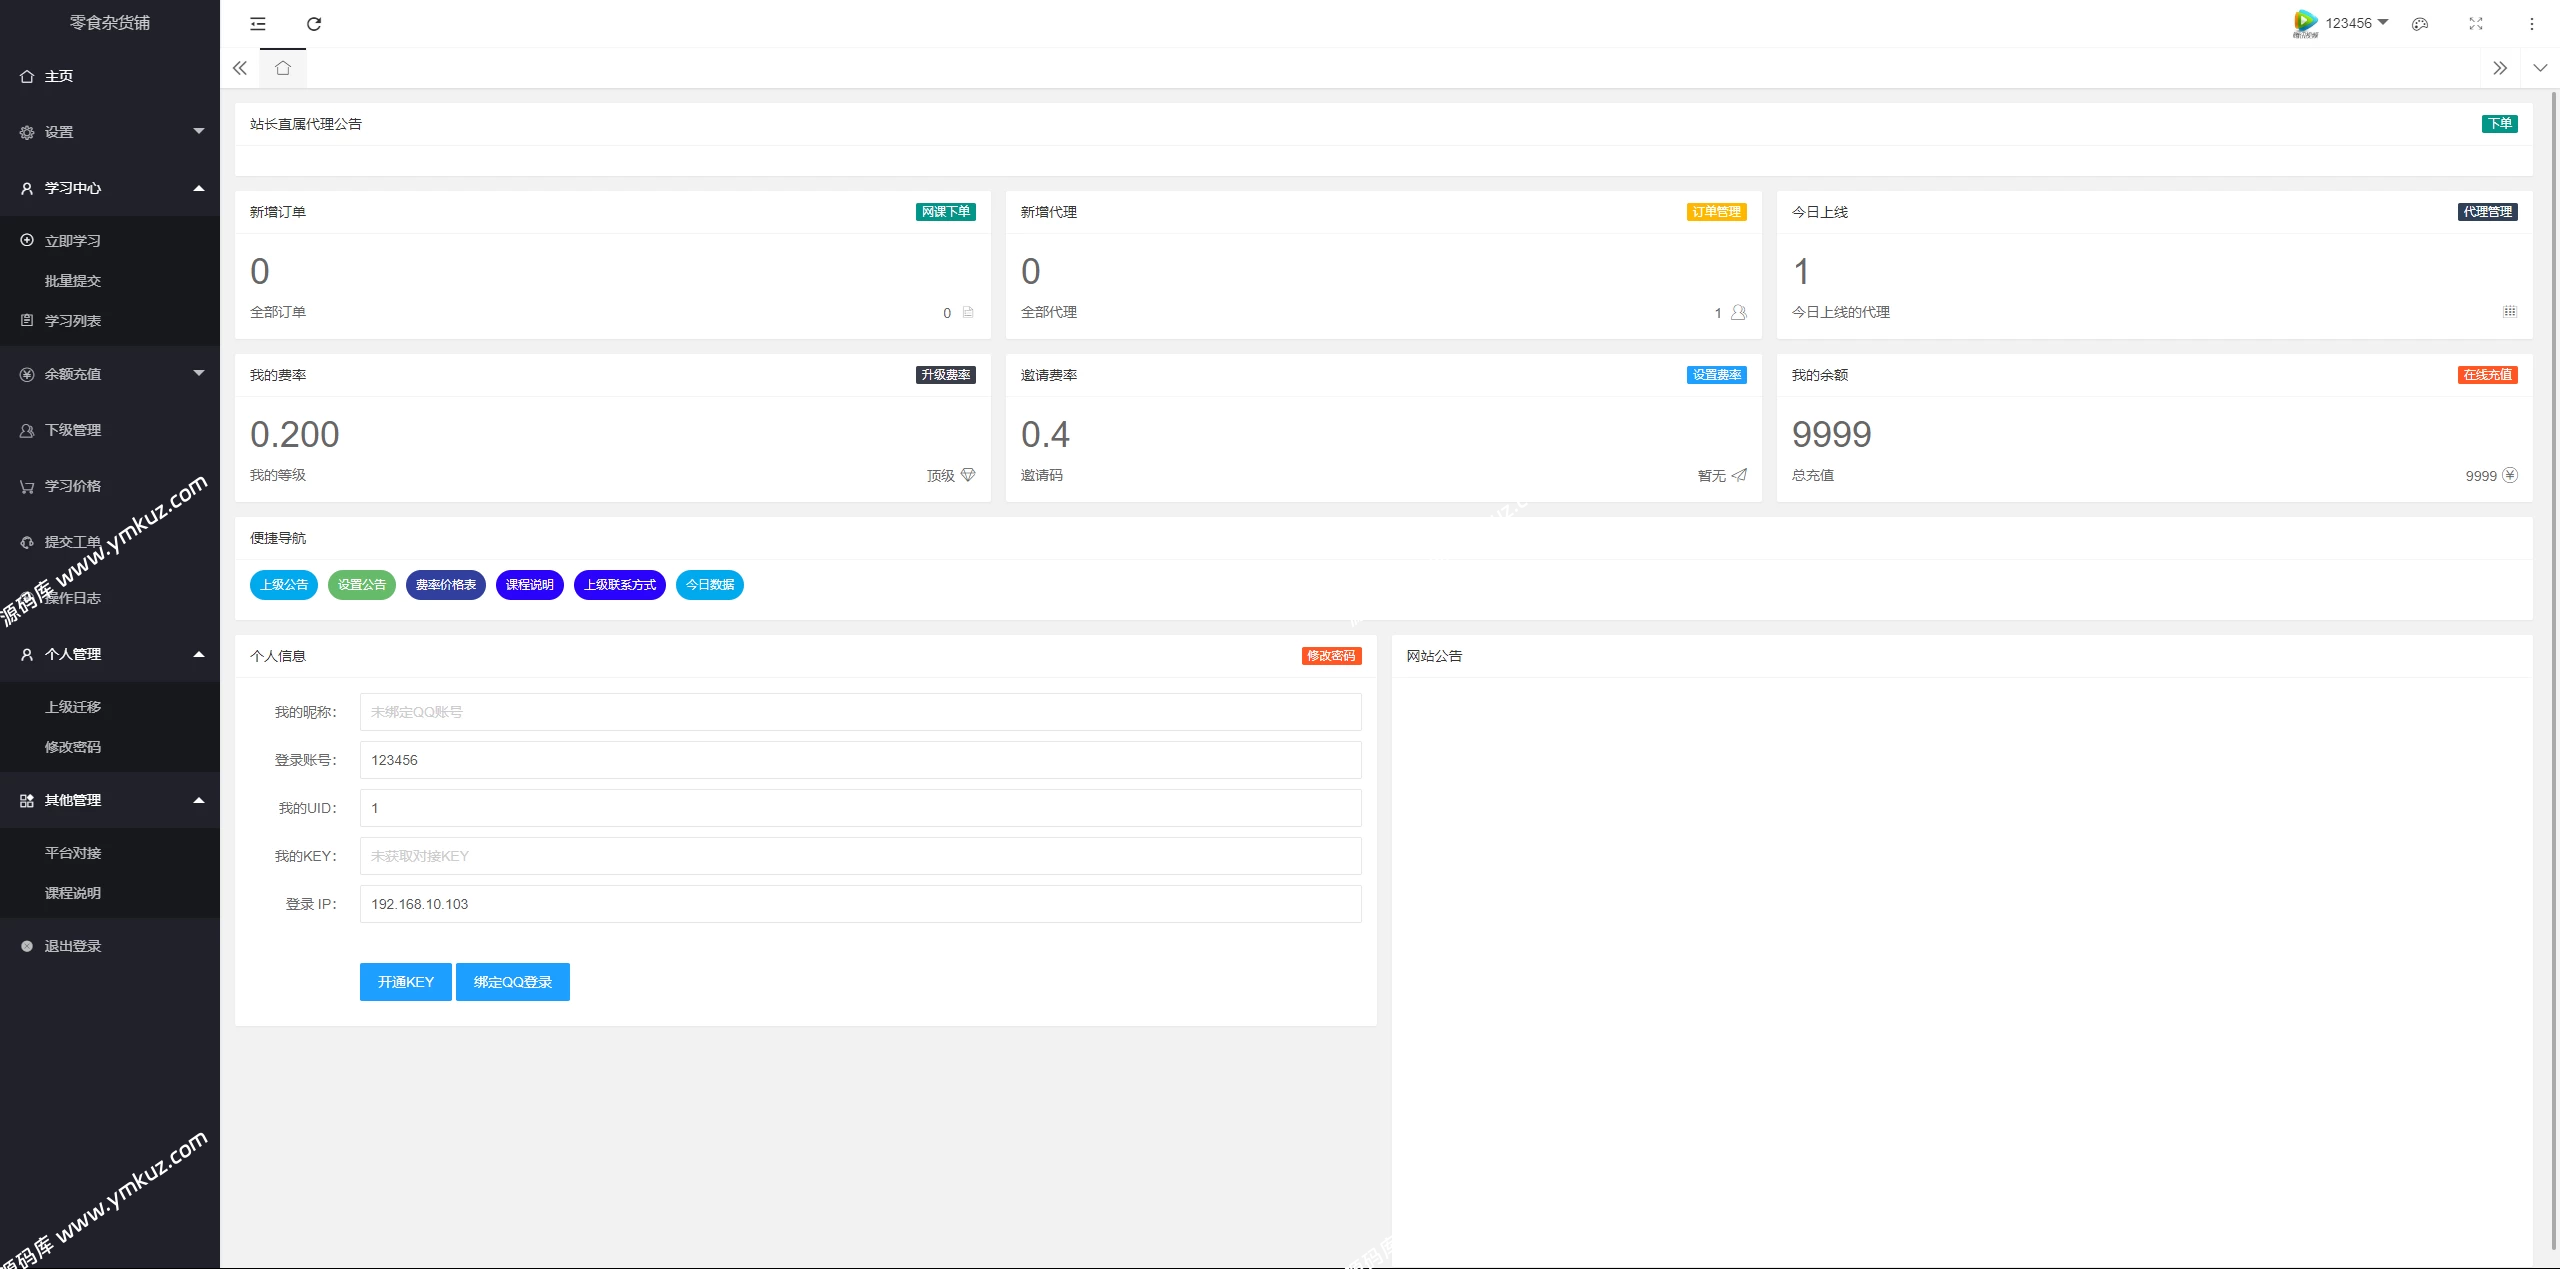This screenshot has height=1269, width=2560.
Task: Toggle the sidebar collapse icon
Action: click(x=258, y=24)
